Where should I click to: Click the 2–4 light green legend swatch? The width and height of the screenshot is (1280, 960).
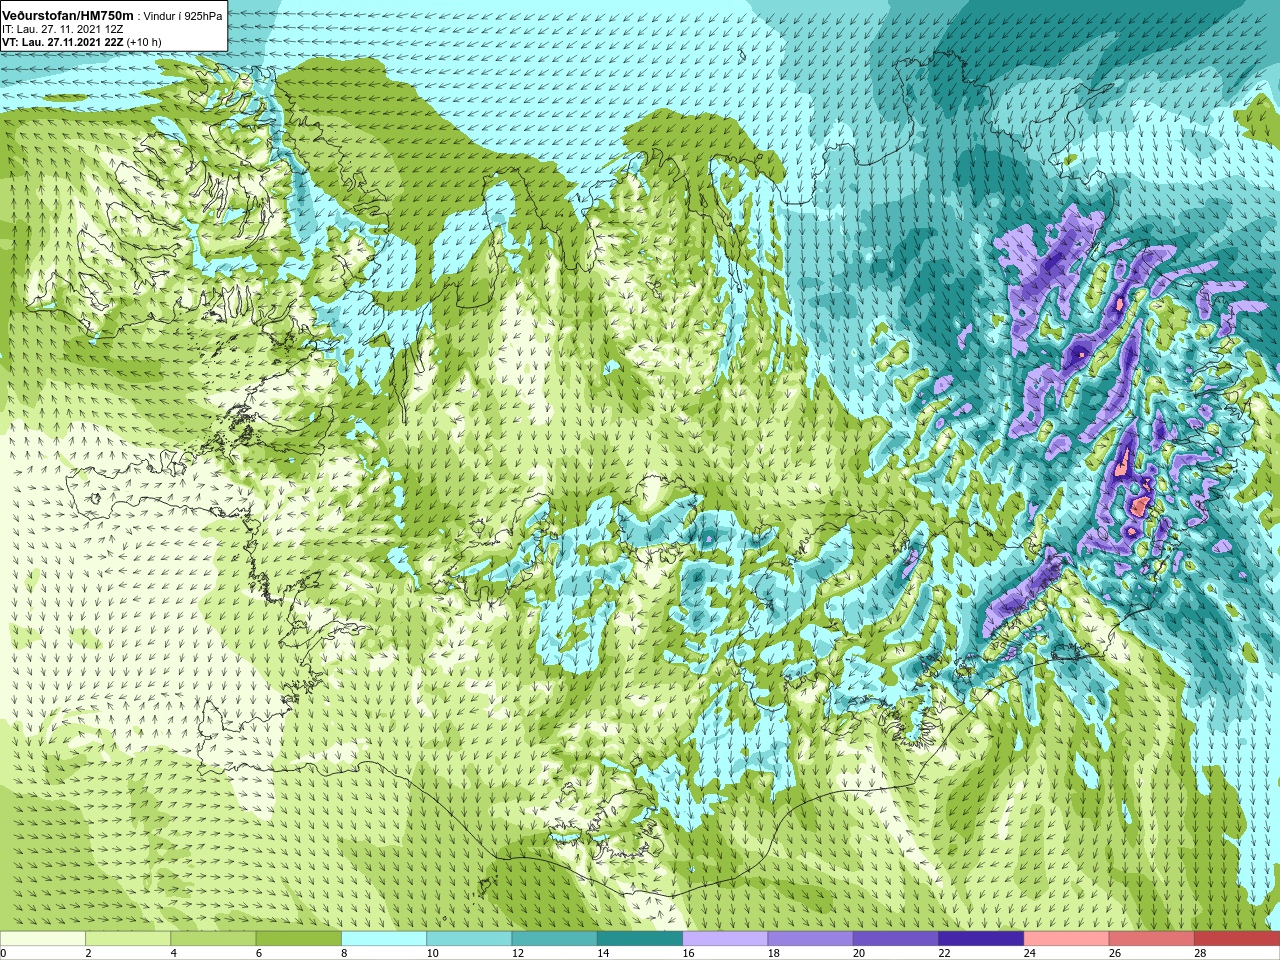click(128, 939)
